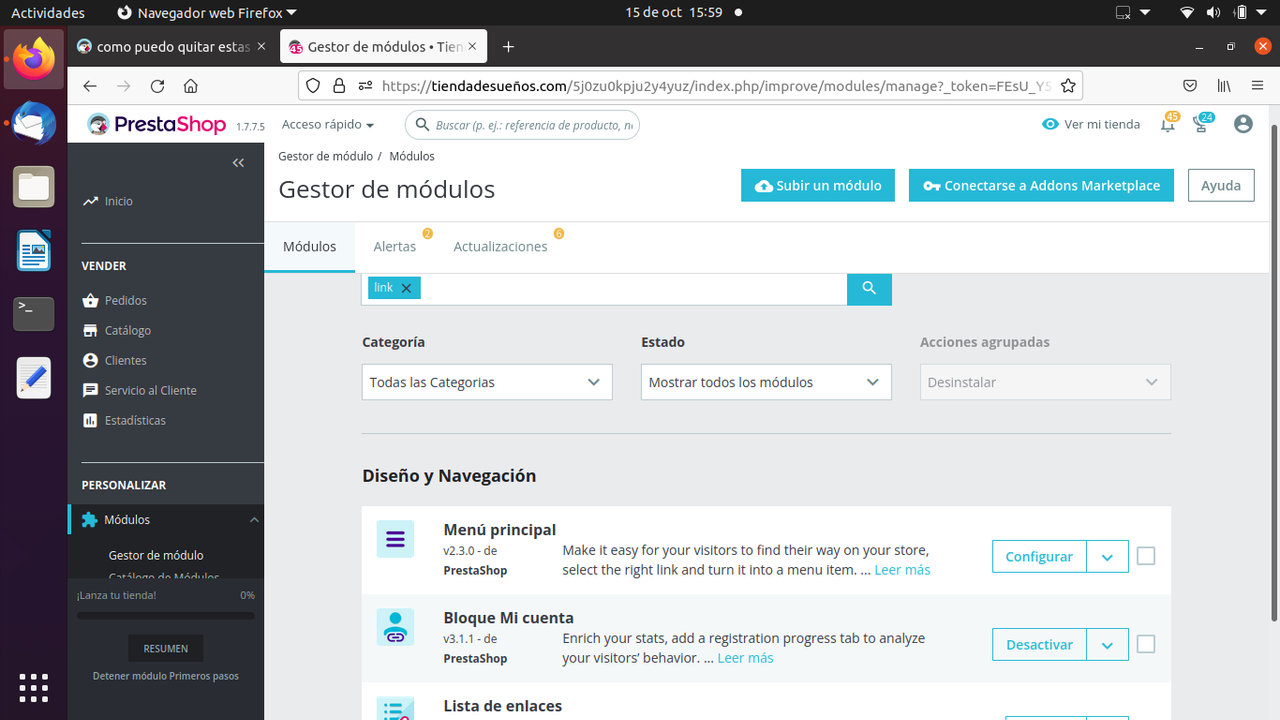
Task: Run module search with magnifier button
Action: tap(869, 288)
